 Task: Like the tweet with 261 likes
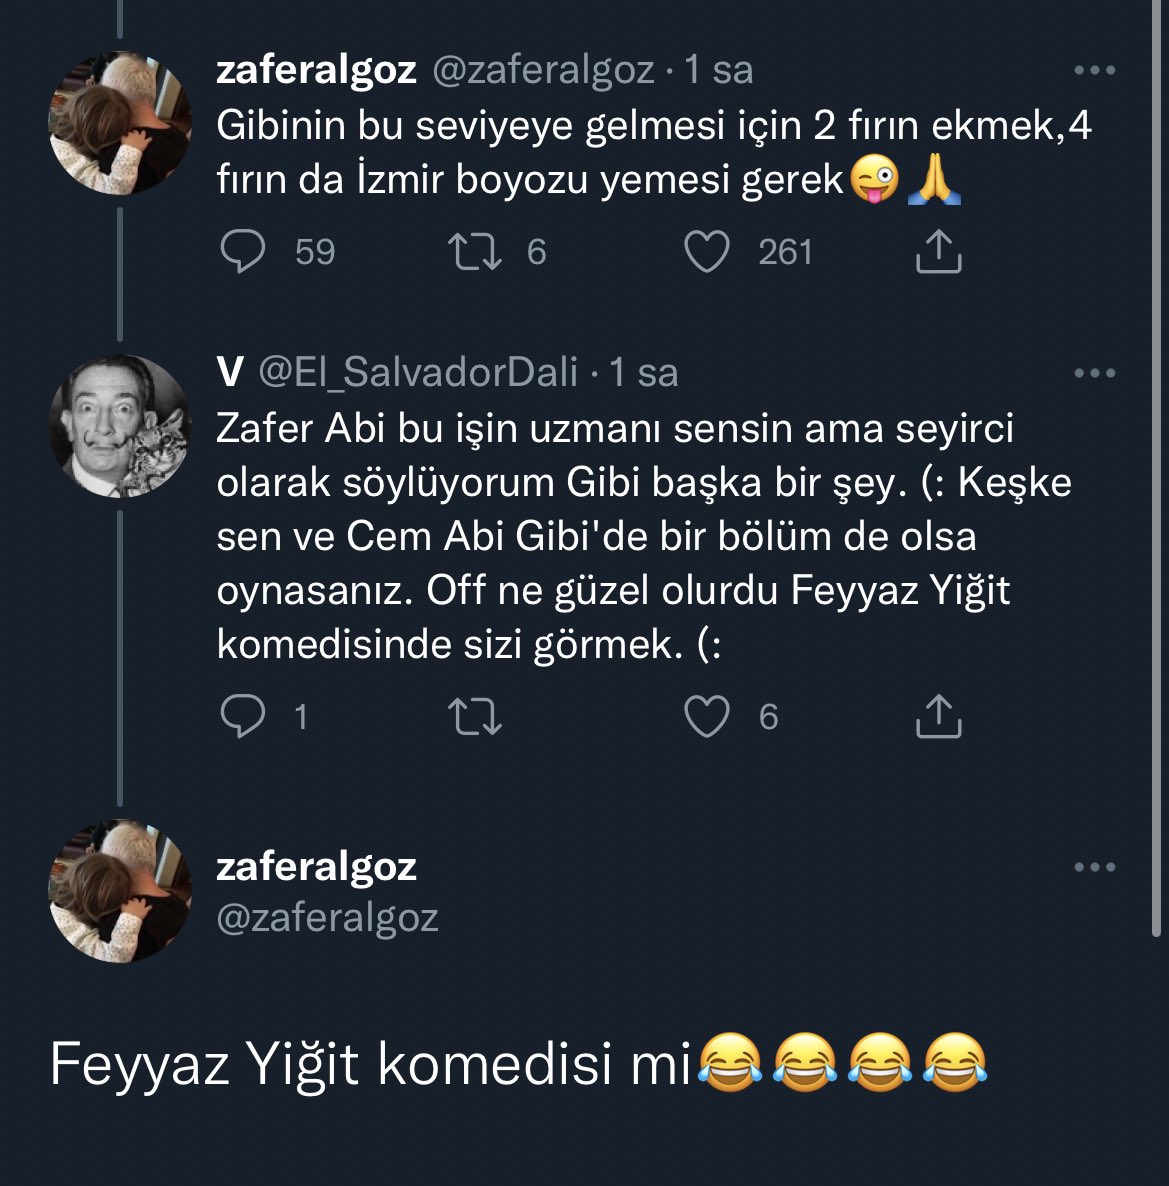point(707,252)
